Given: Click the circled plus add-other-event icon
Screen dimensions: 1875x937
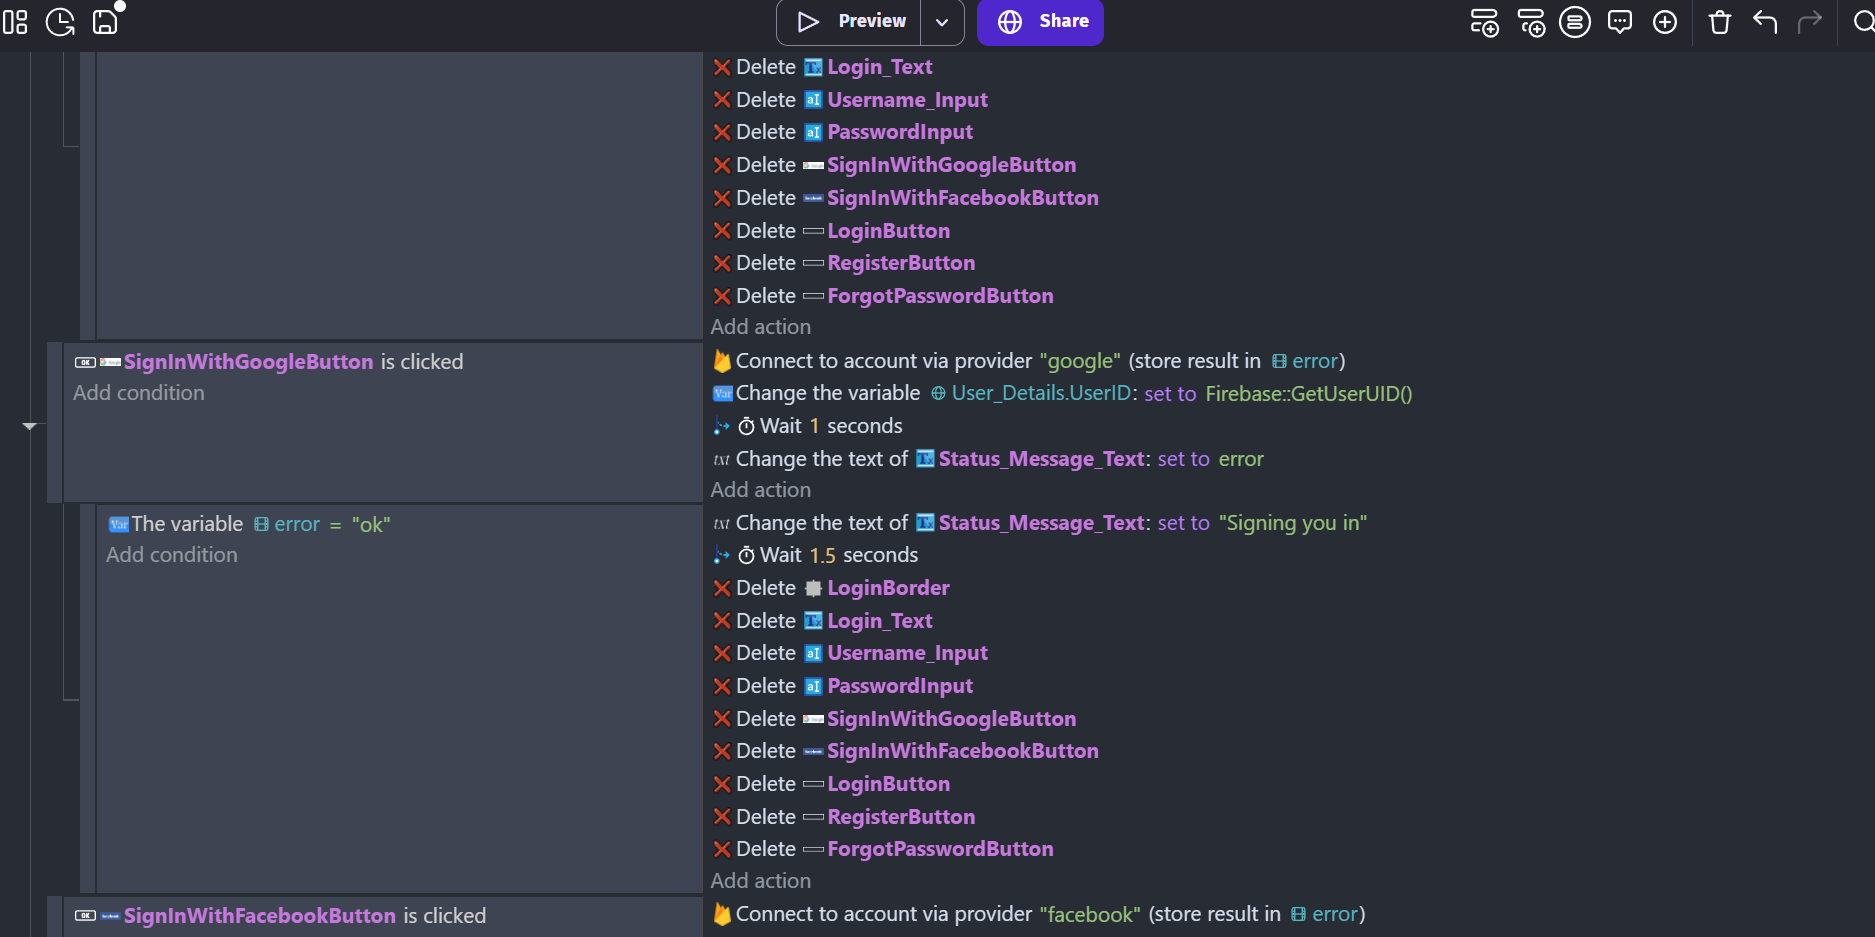Looking at the screenshot, I should point(1665,22).
